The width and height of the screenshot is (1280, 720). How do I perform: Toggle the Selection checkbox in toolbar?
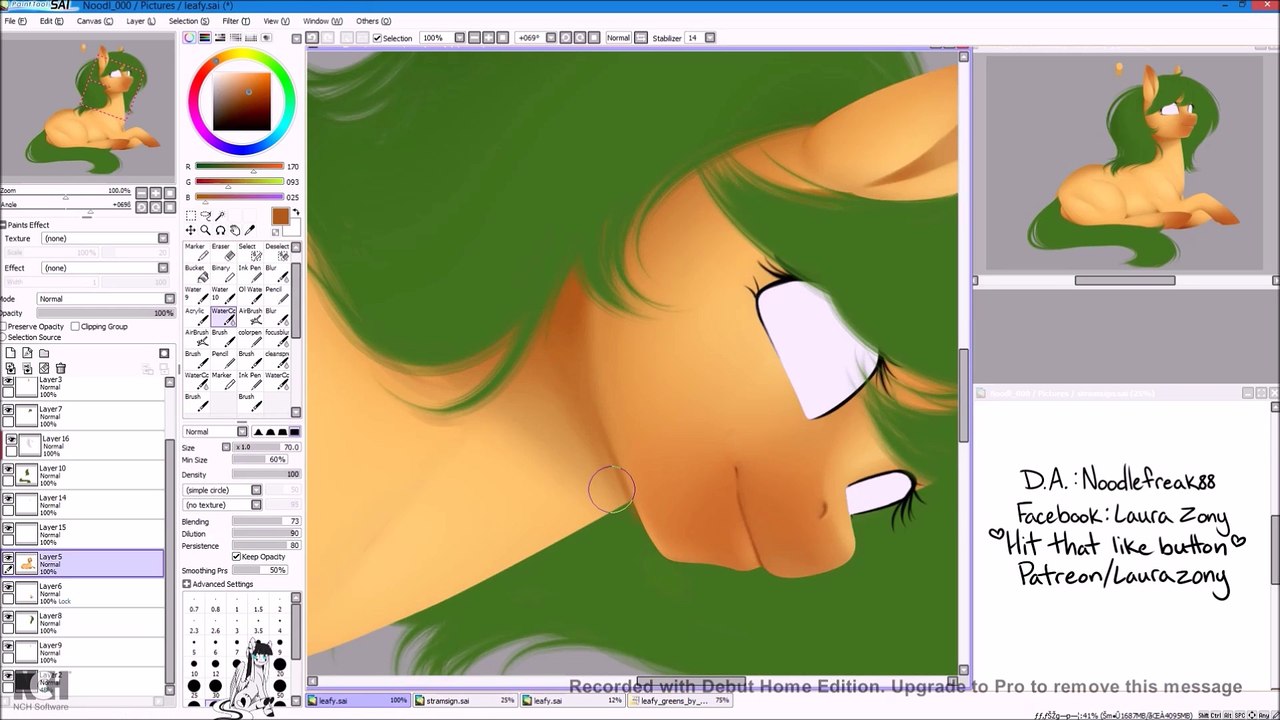377,38
